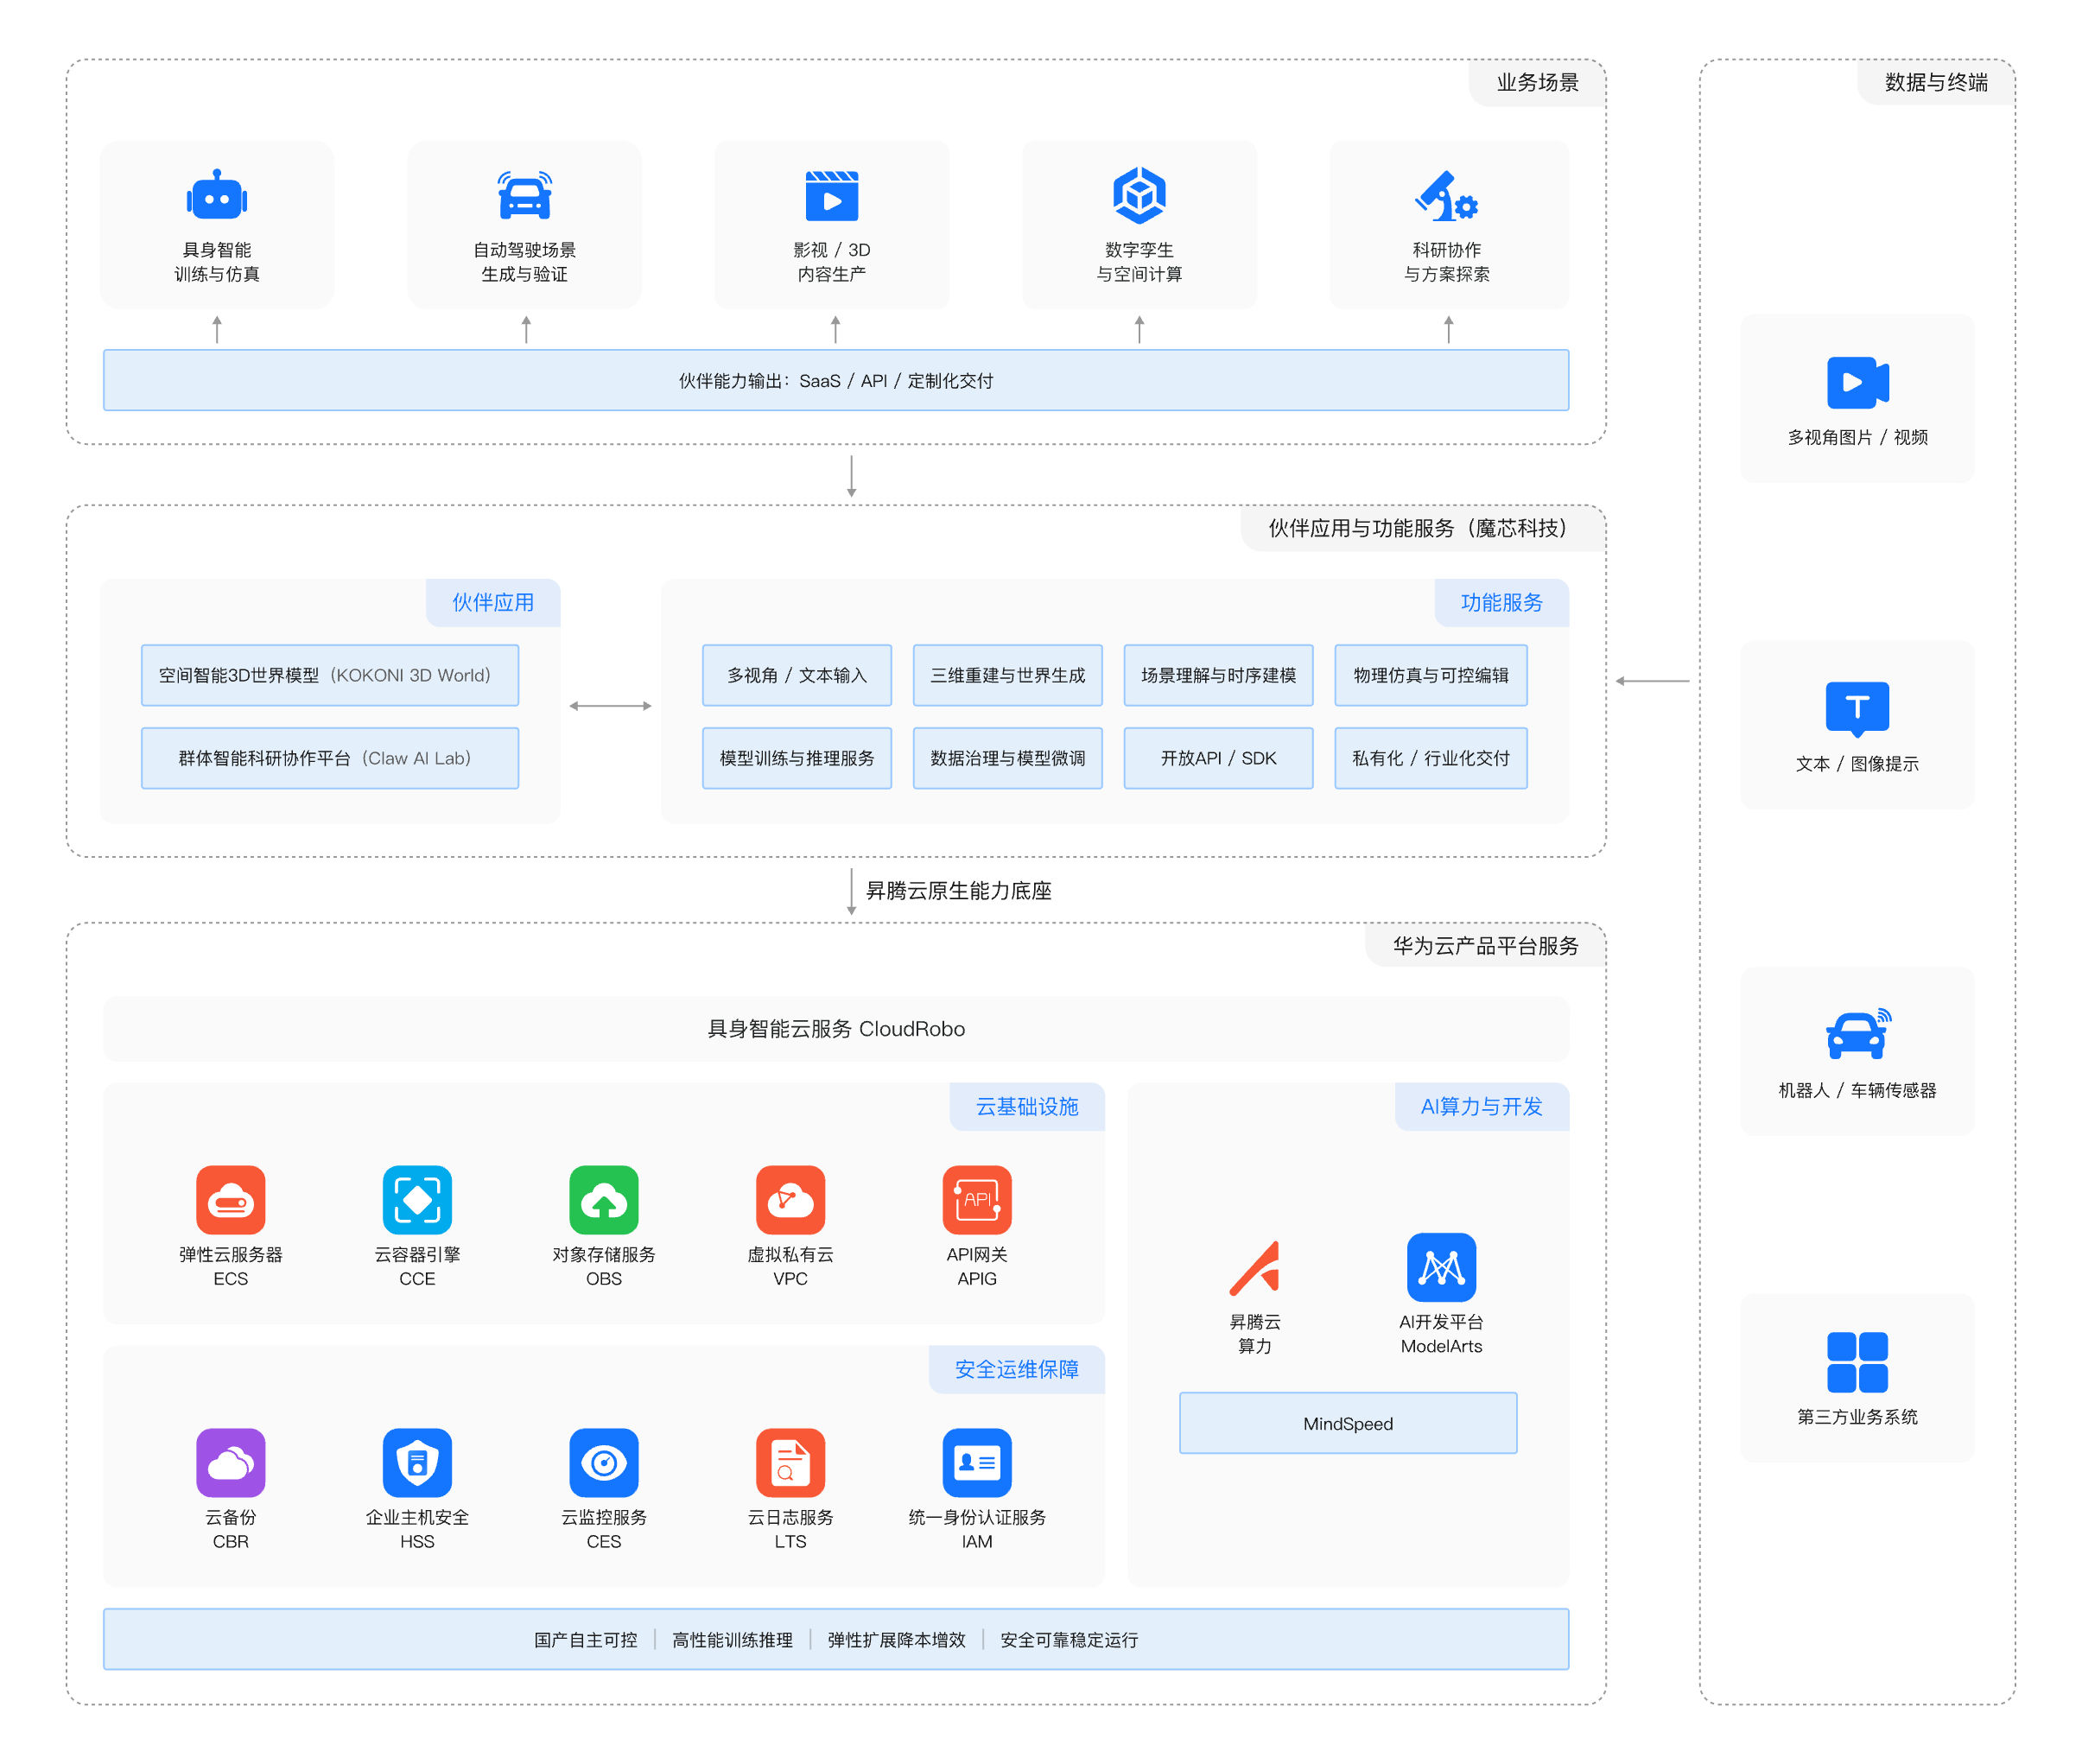Click the 昇腾云原生能力底座 text
This screenshot has width=2082, height=1764.
(958, 890)
